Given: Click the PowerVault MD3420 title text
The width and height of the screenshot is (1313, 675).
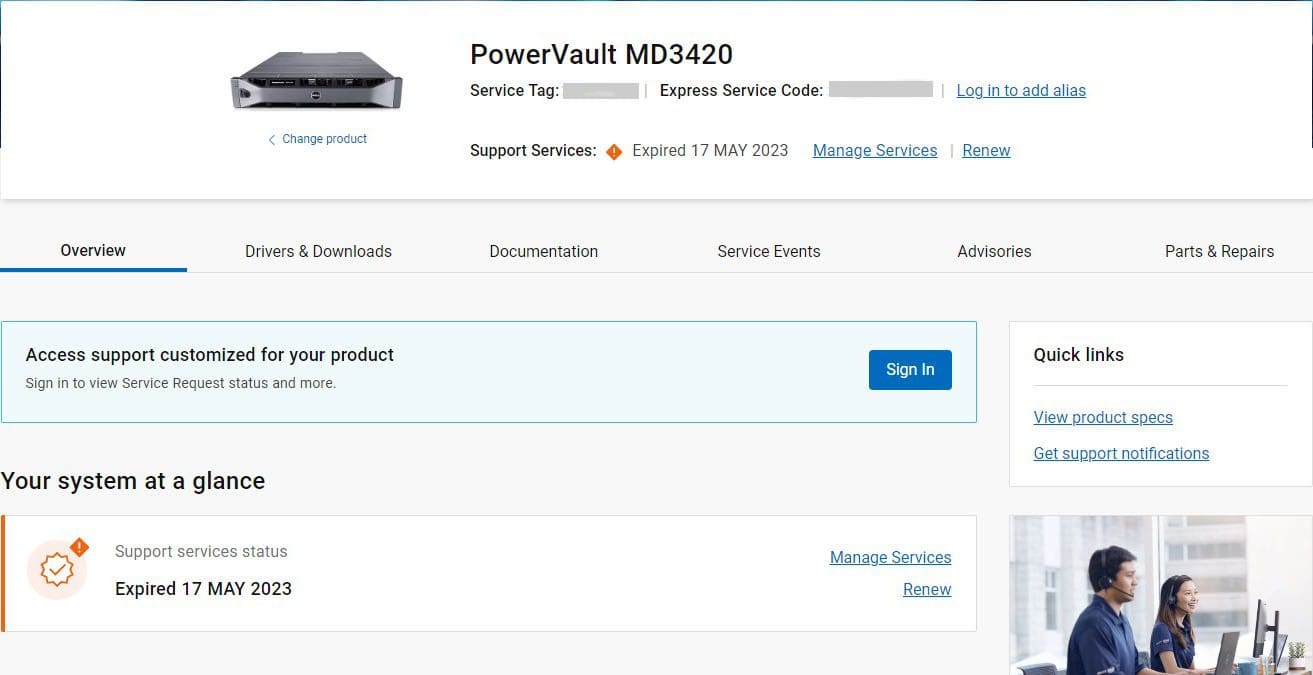Looking at the screenshot, I should click(x=601, y=54).
